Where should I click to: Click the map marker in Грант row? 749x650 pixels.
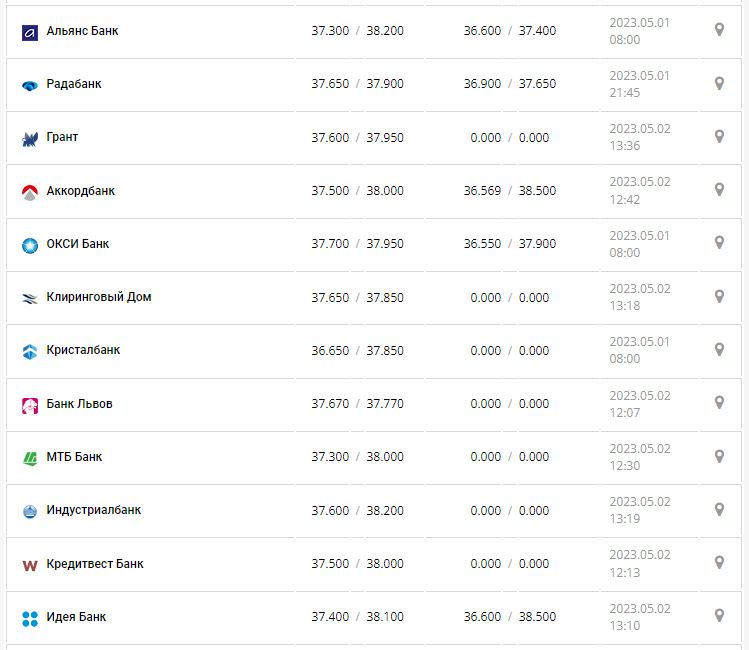pos(718,136)
